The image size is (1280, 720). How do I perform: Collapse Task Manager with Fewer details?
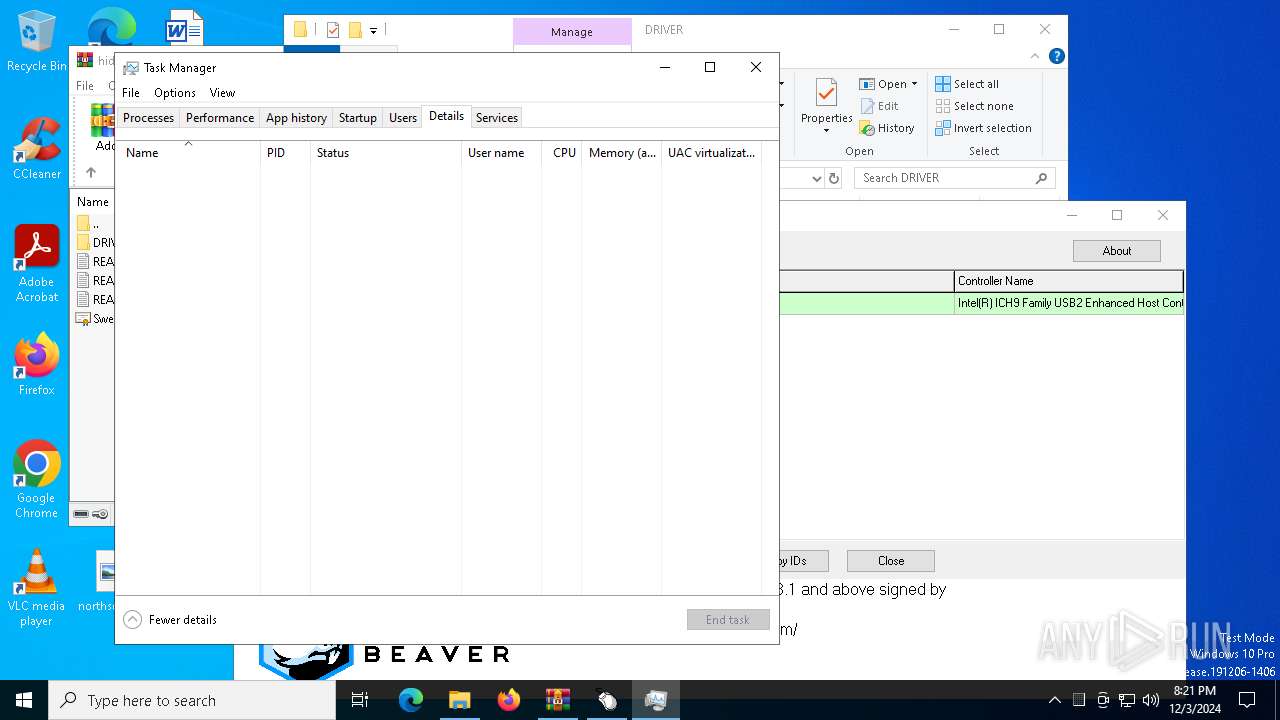(171, 620)
